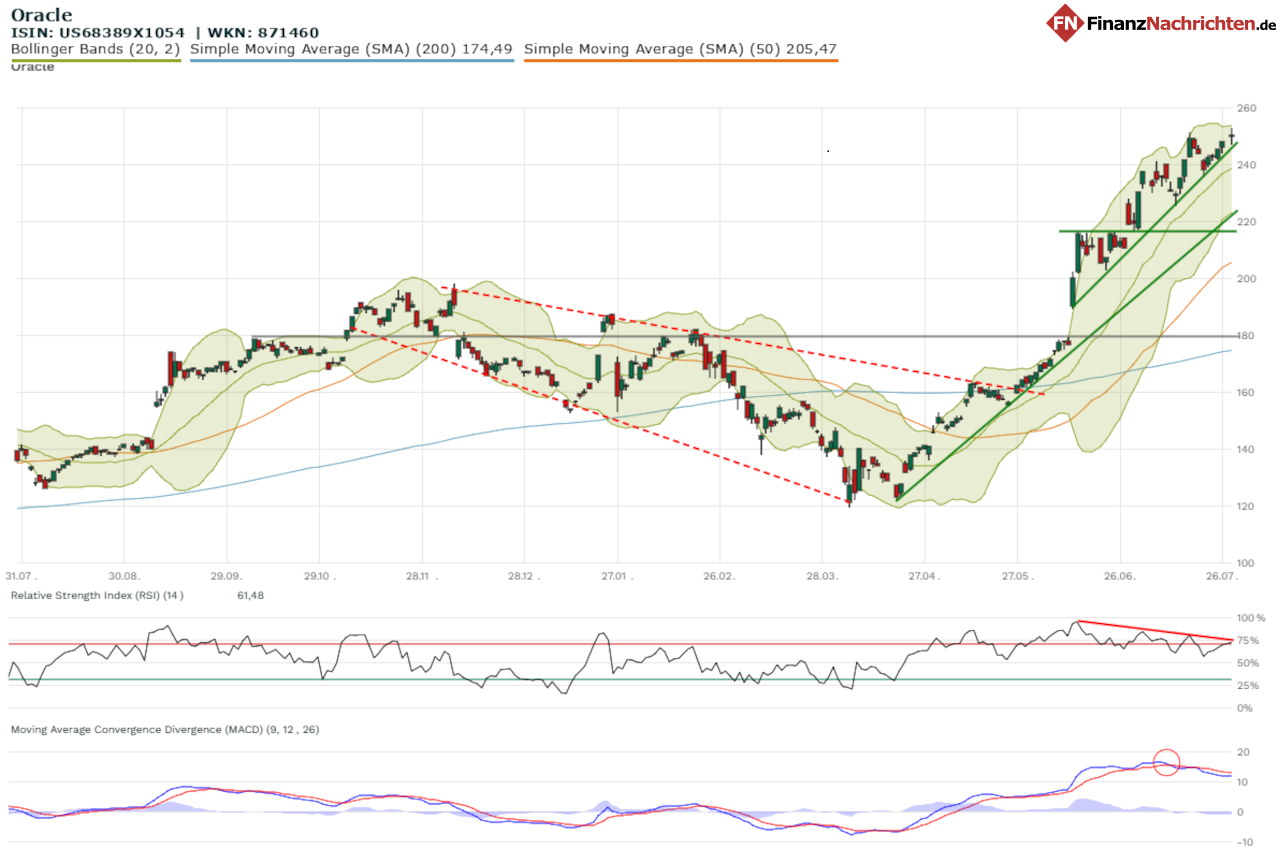Click the WKN: 871460 text
Viewport: 1280px width, 850px height.
(x=264, y=33)
